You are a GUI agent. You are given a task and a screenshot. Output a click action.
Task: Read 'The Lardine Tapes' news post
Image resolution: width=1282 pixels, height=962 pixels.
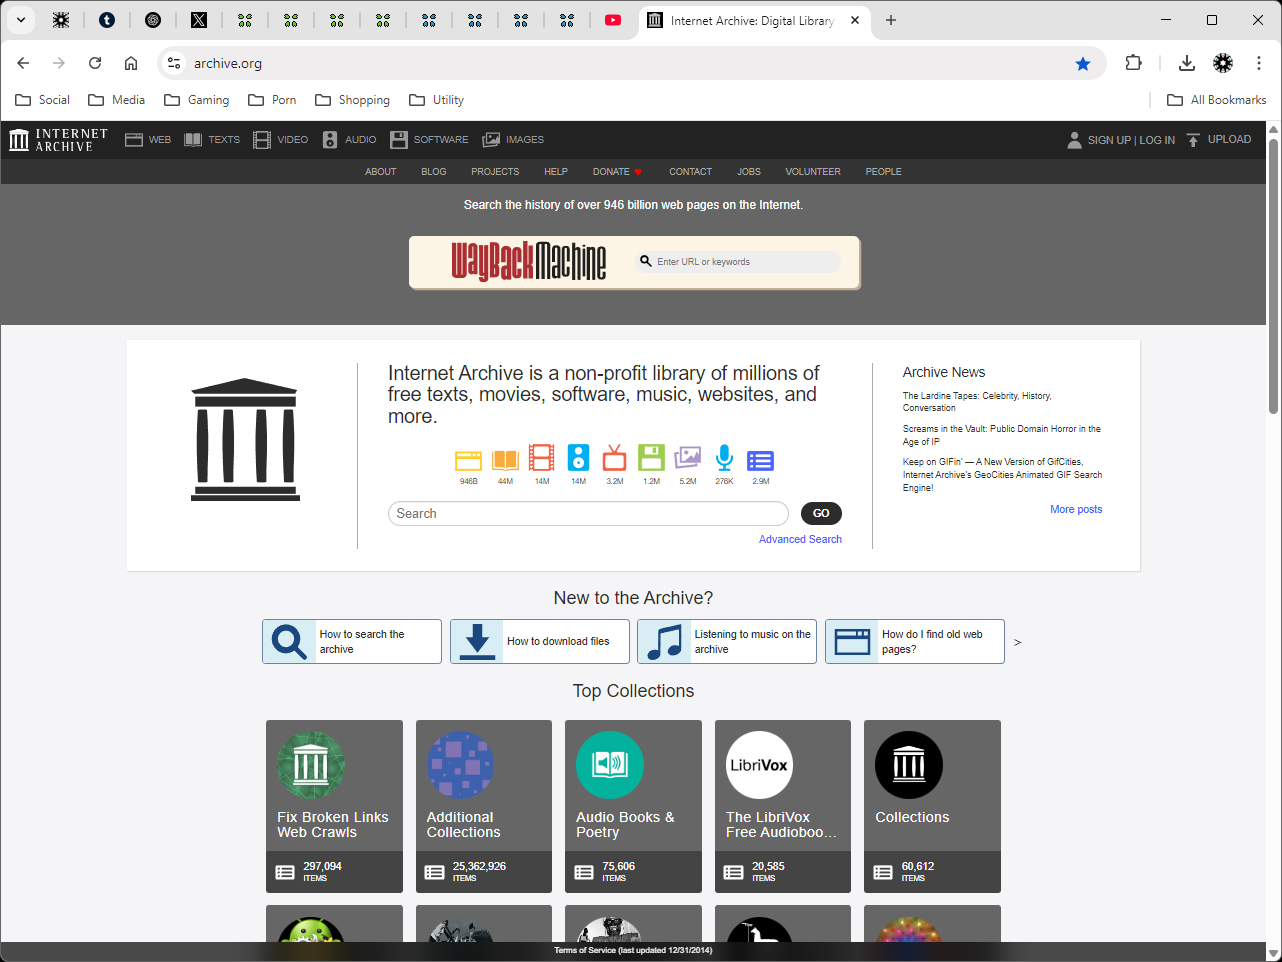(x=977, y=402)
